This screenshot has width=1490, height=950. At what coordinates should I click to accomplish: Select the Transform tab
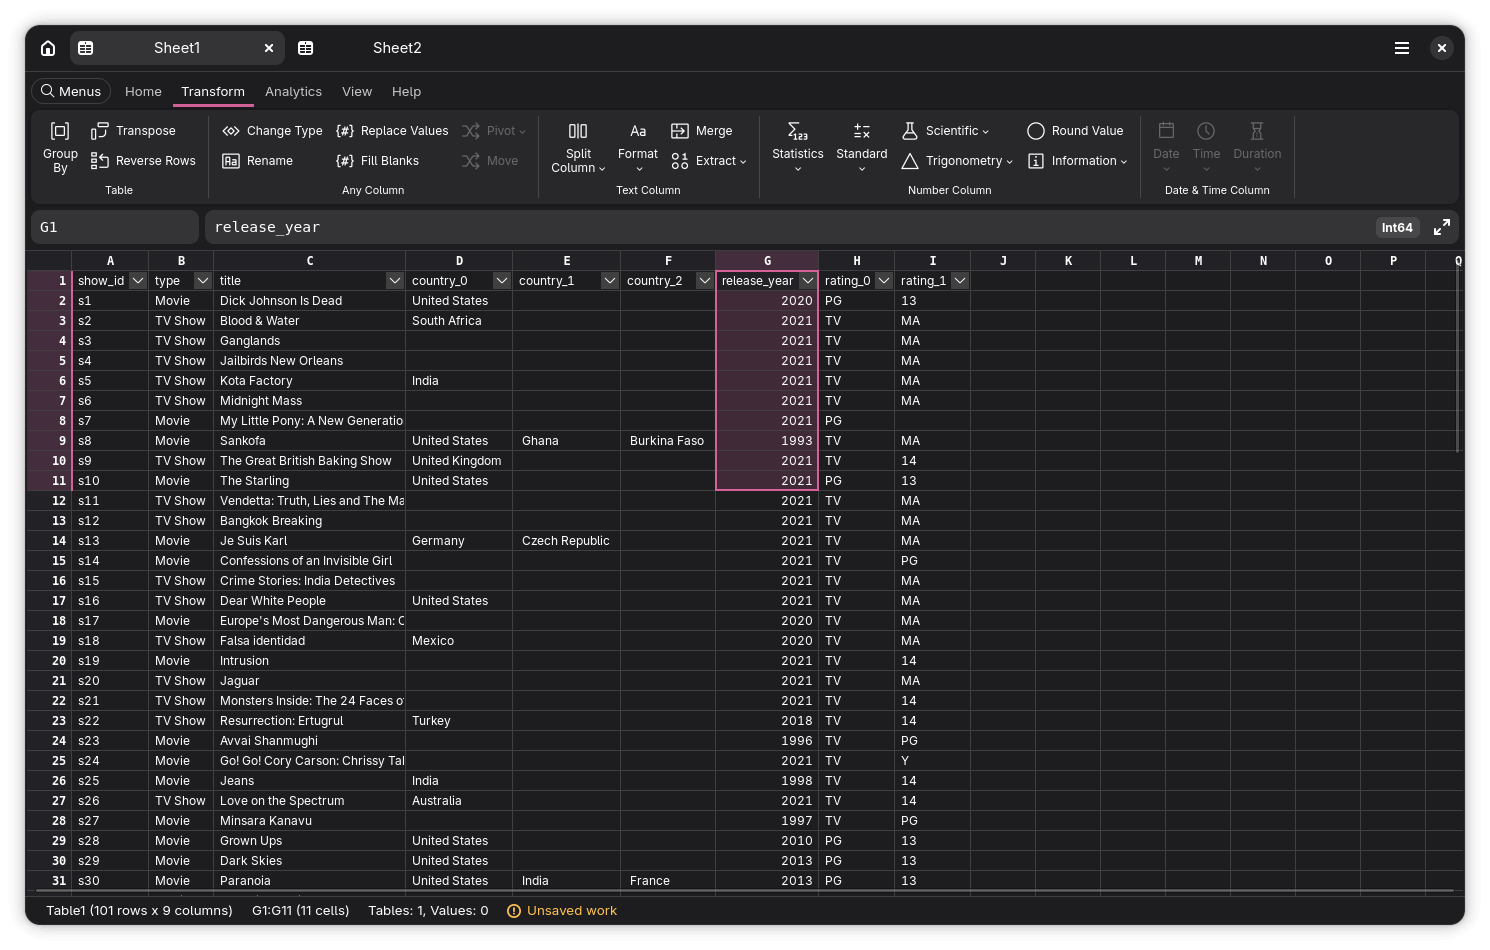213,91
